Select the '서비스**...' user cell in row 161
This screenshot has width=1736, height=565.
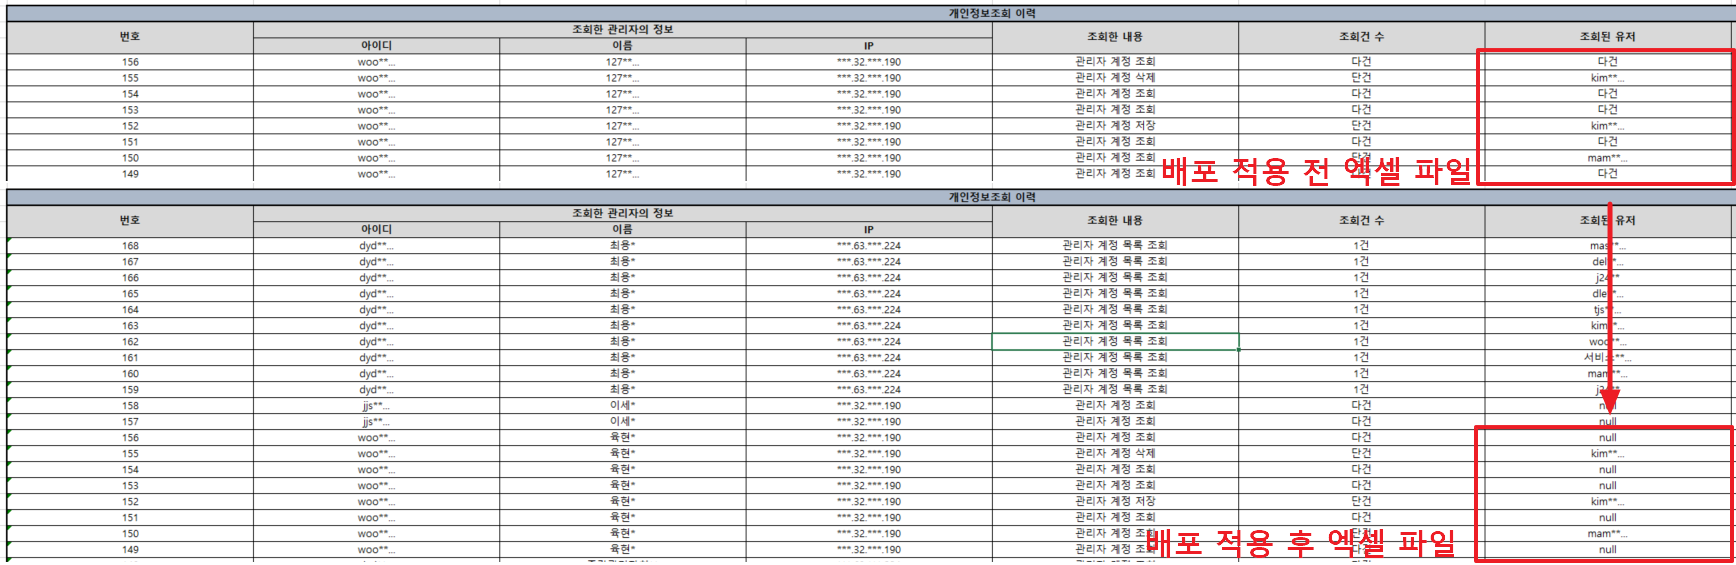[x=1607, y=358]
